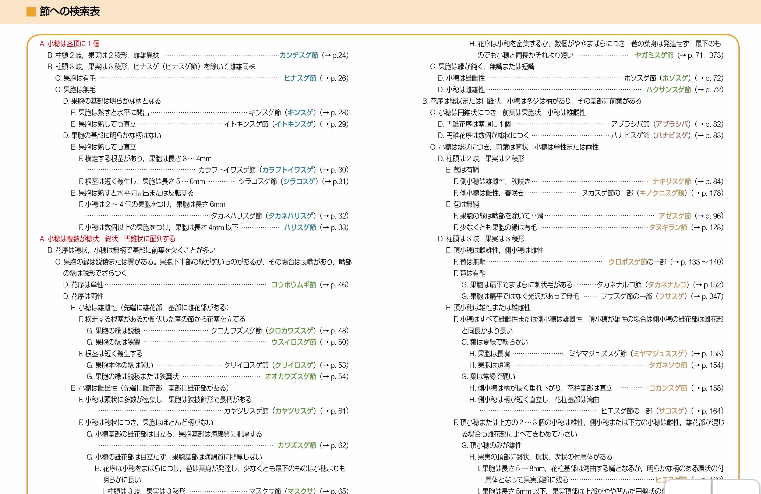The width and height of the screenshot is (761, 494).
Task: Open the ウスイロスゲ節 link (p.50)
Action: click(294, 342)
